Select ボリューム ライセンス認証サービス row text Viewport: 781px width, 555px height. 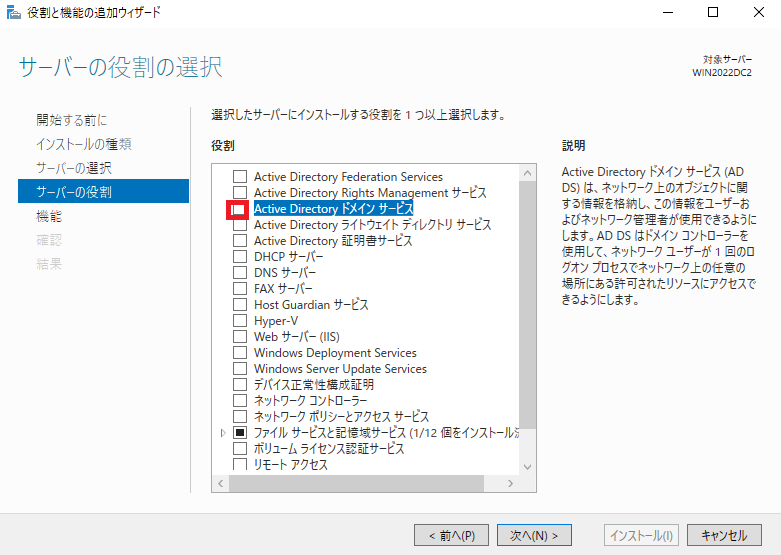point(329,448)
